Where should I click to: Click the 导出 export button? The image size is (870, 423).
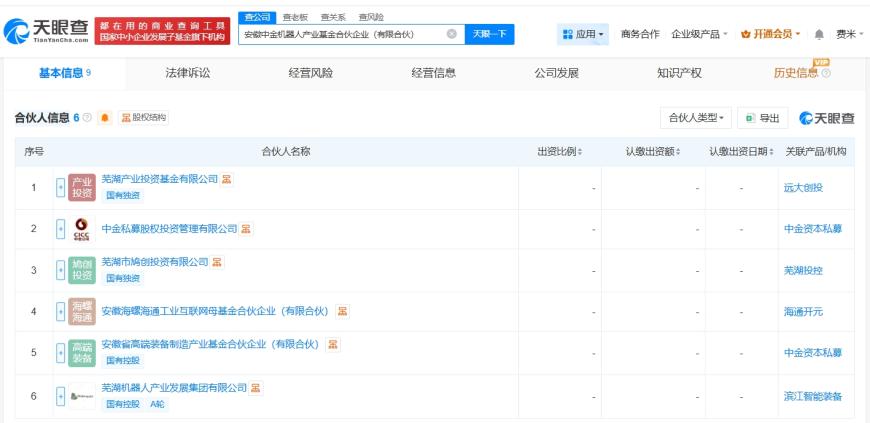coord(763,118)
